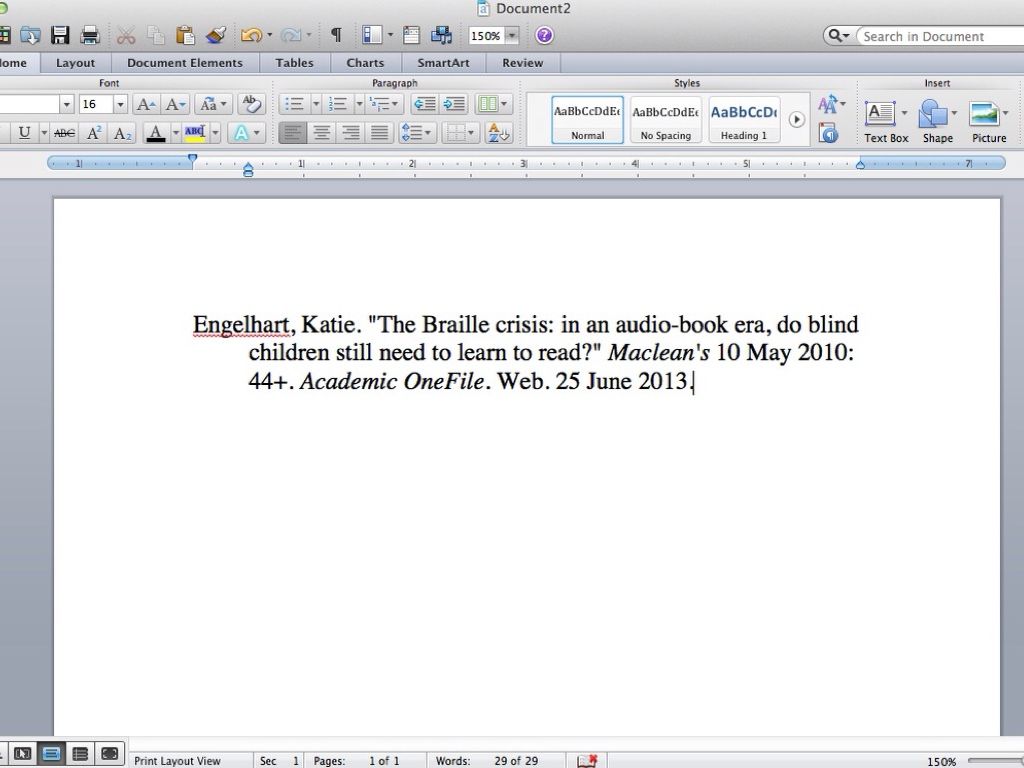The image size is (1024, 768).
Task: Switch to the Document Elements tab
Action: pos(184,62)
